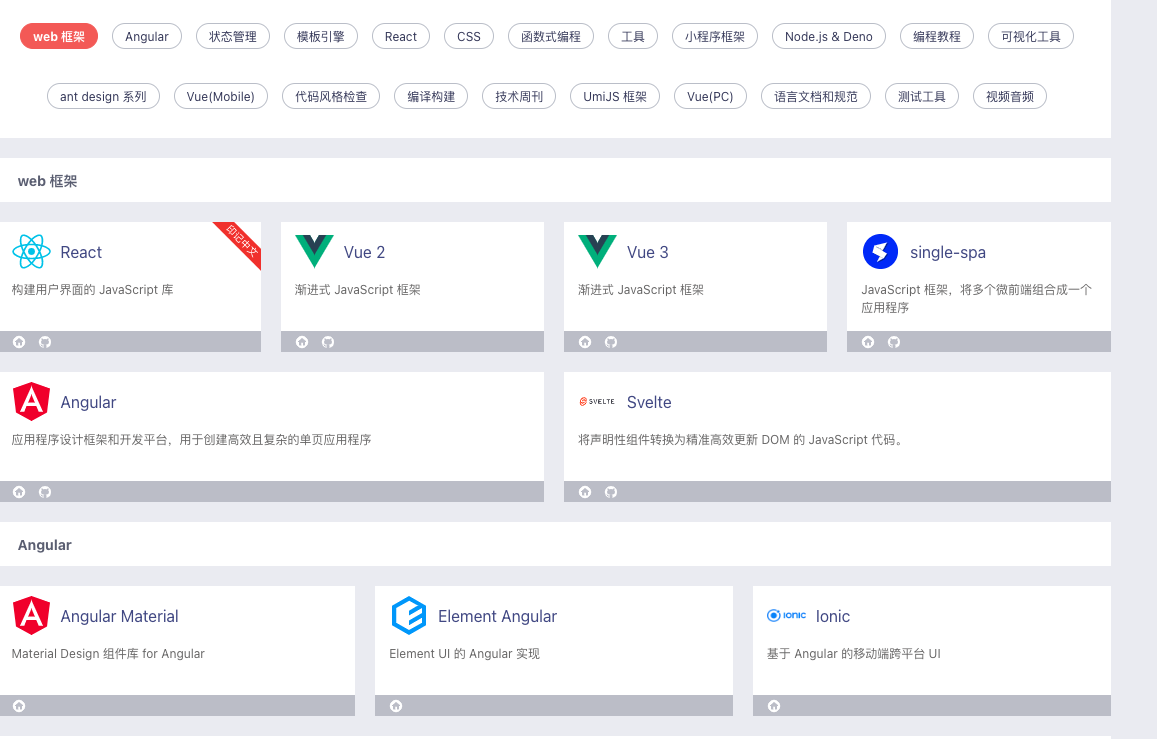
Task: Open the Angular card's GitHub icon
Action: 45,492
